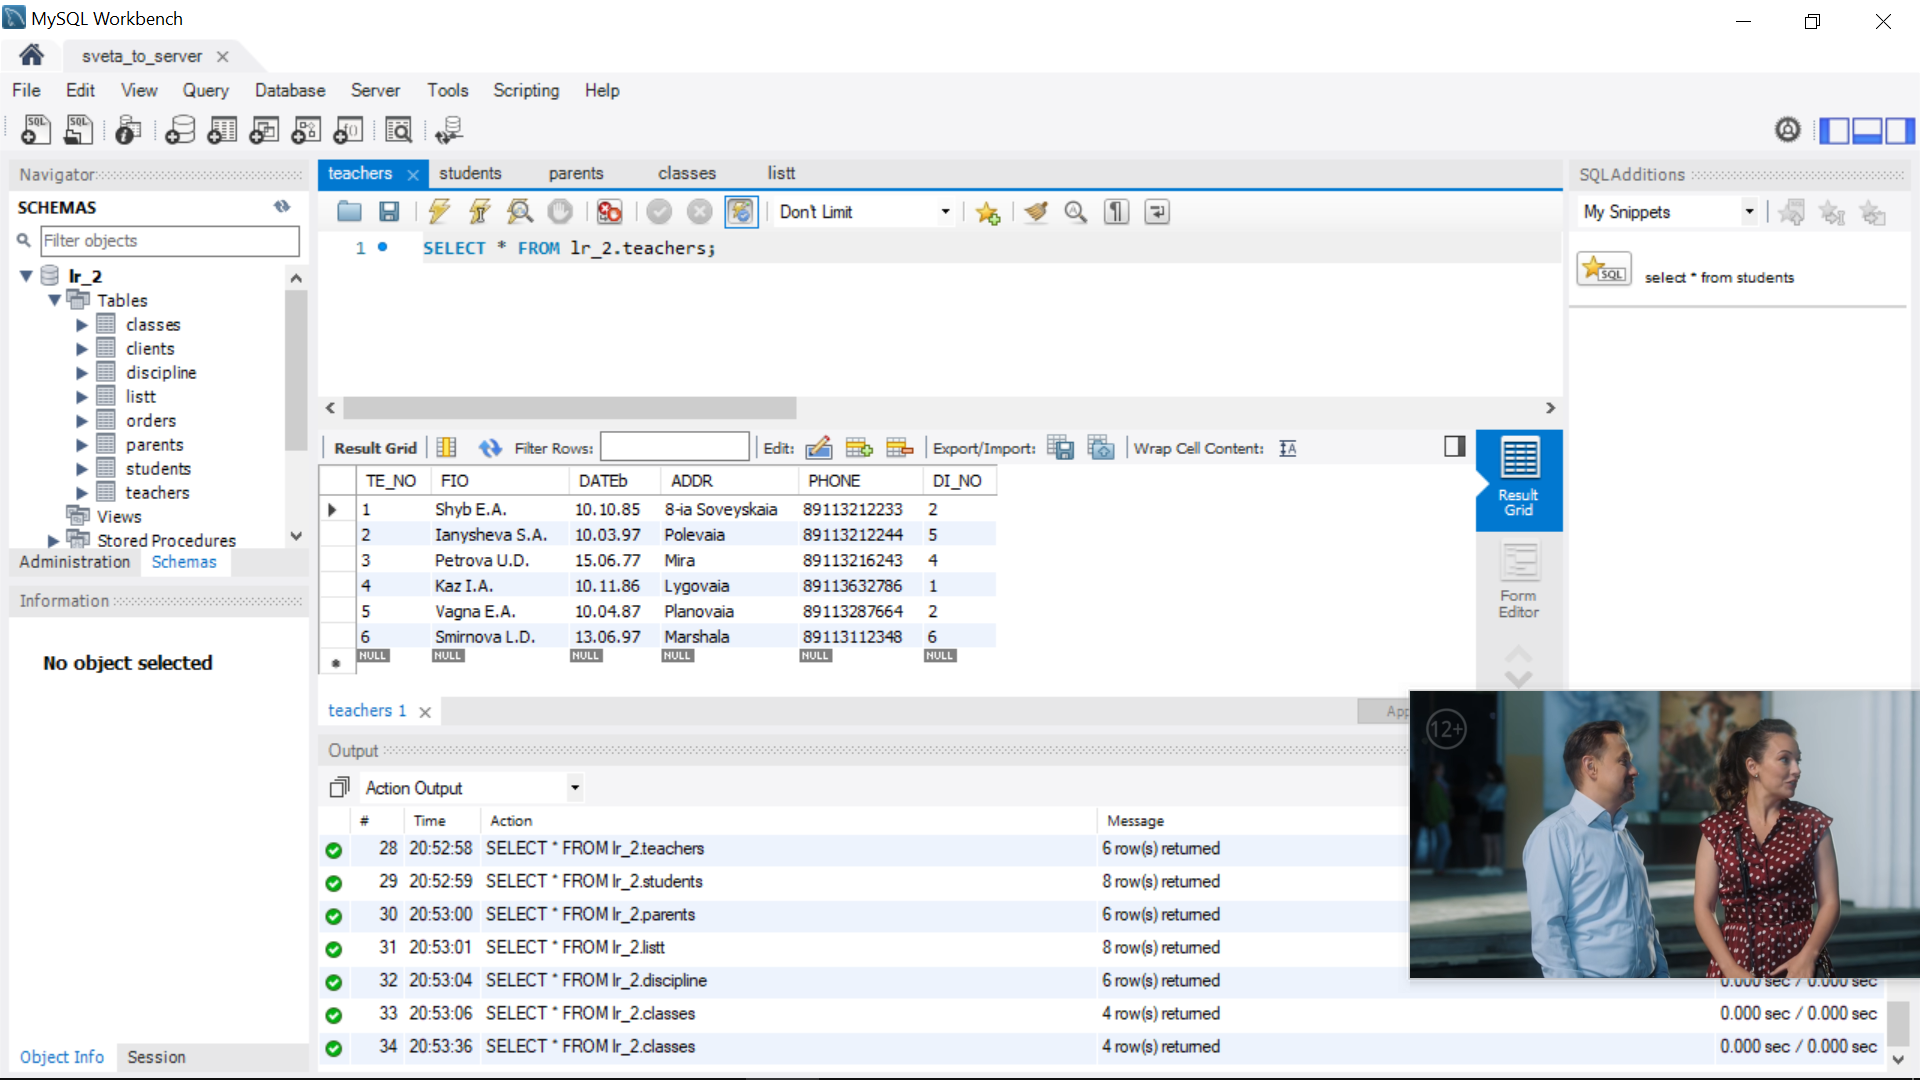1920x1080 pixels.
Task: Open the Action Output dropdown
Action: point(472,788)
